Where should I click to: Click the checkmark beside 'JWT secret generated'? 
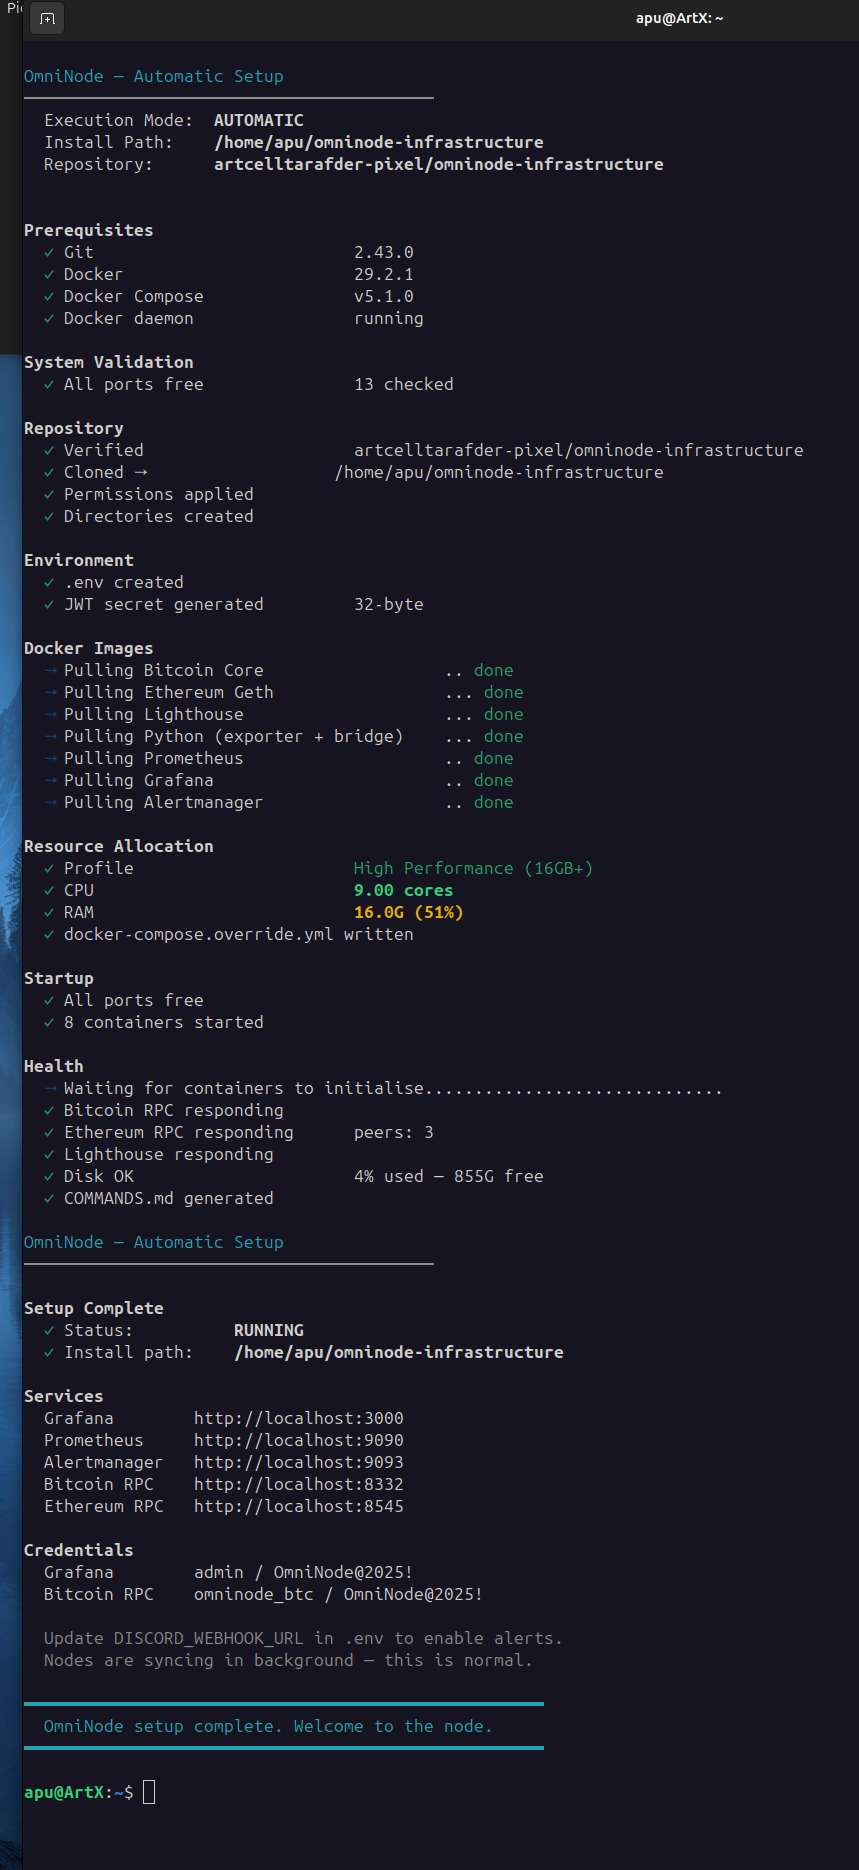coord(49,604)
